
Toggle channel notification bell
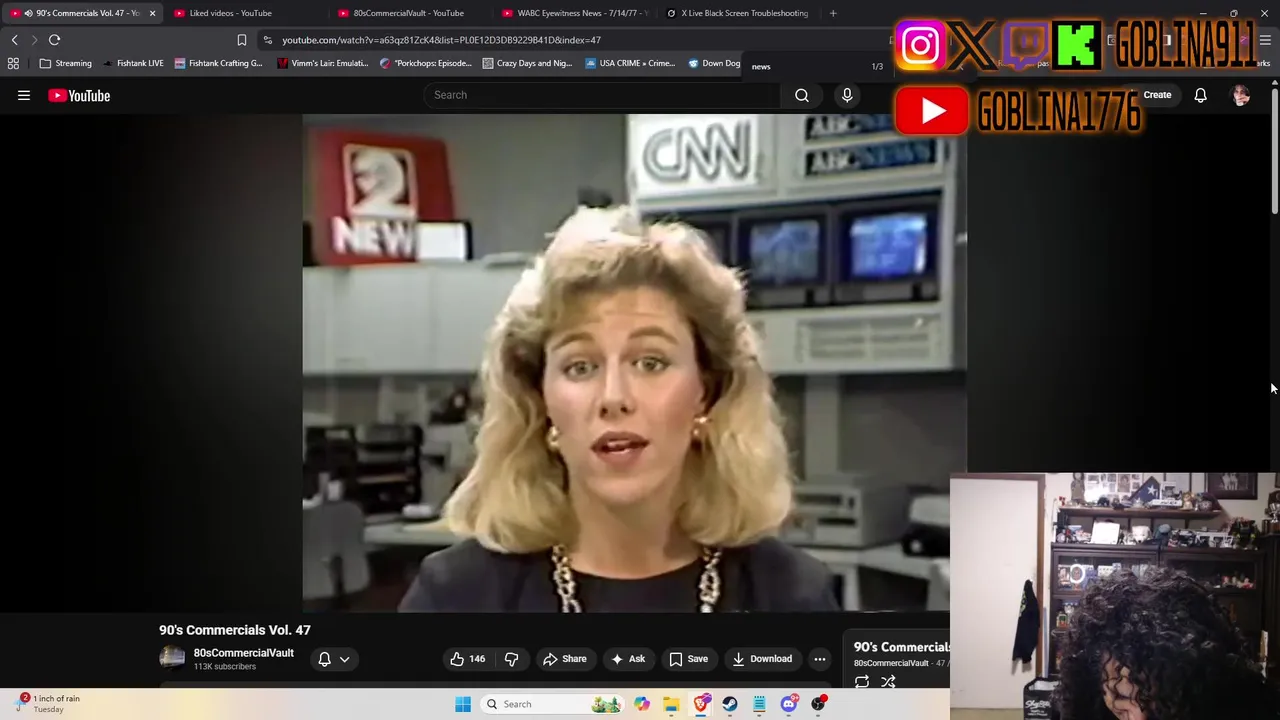[324, 659]
